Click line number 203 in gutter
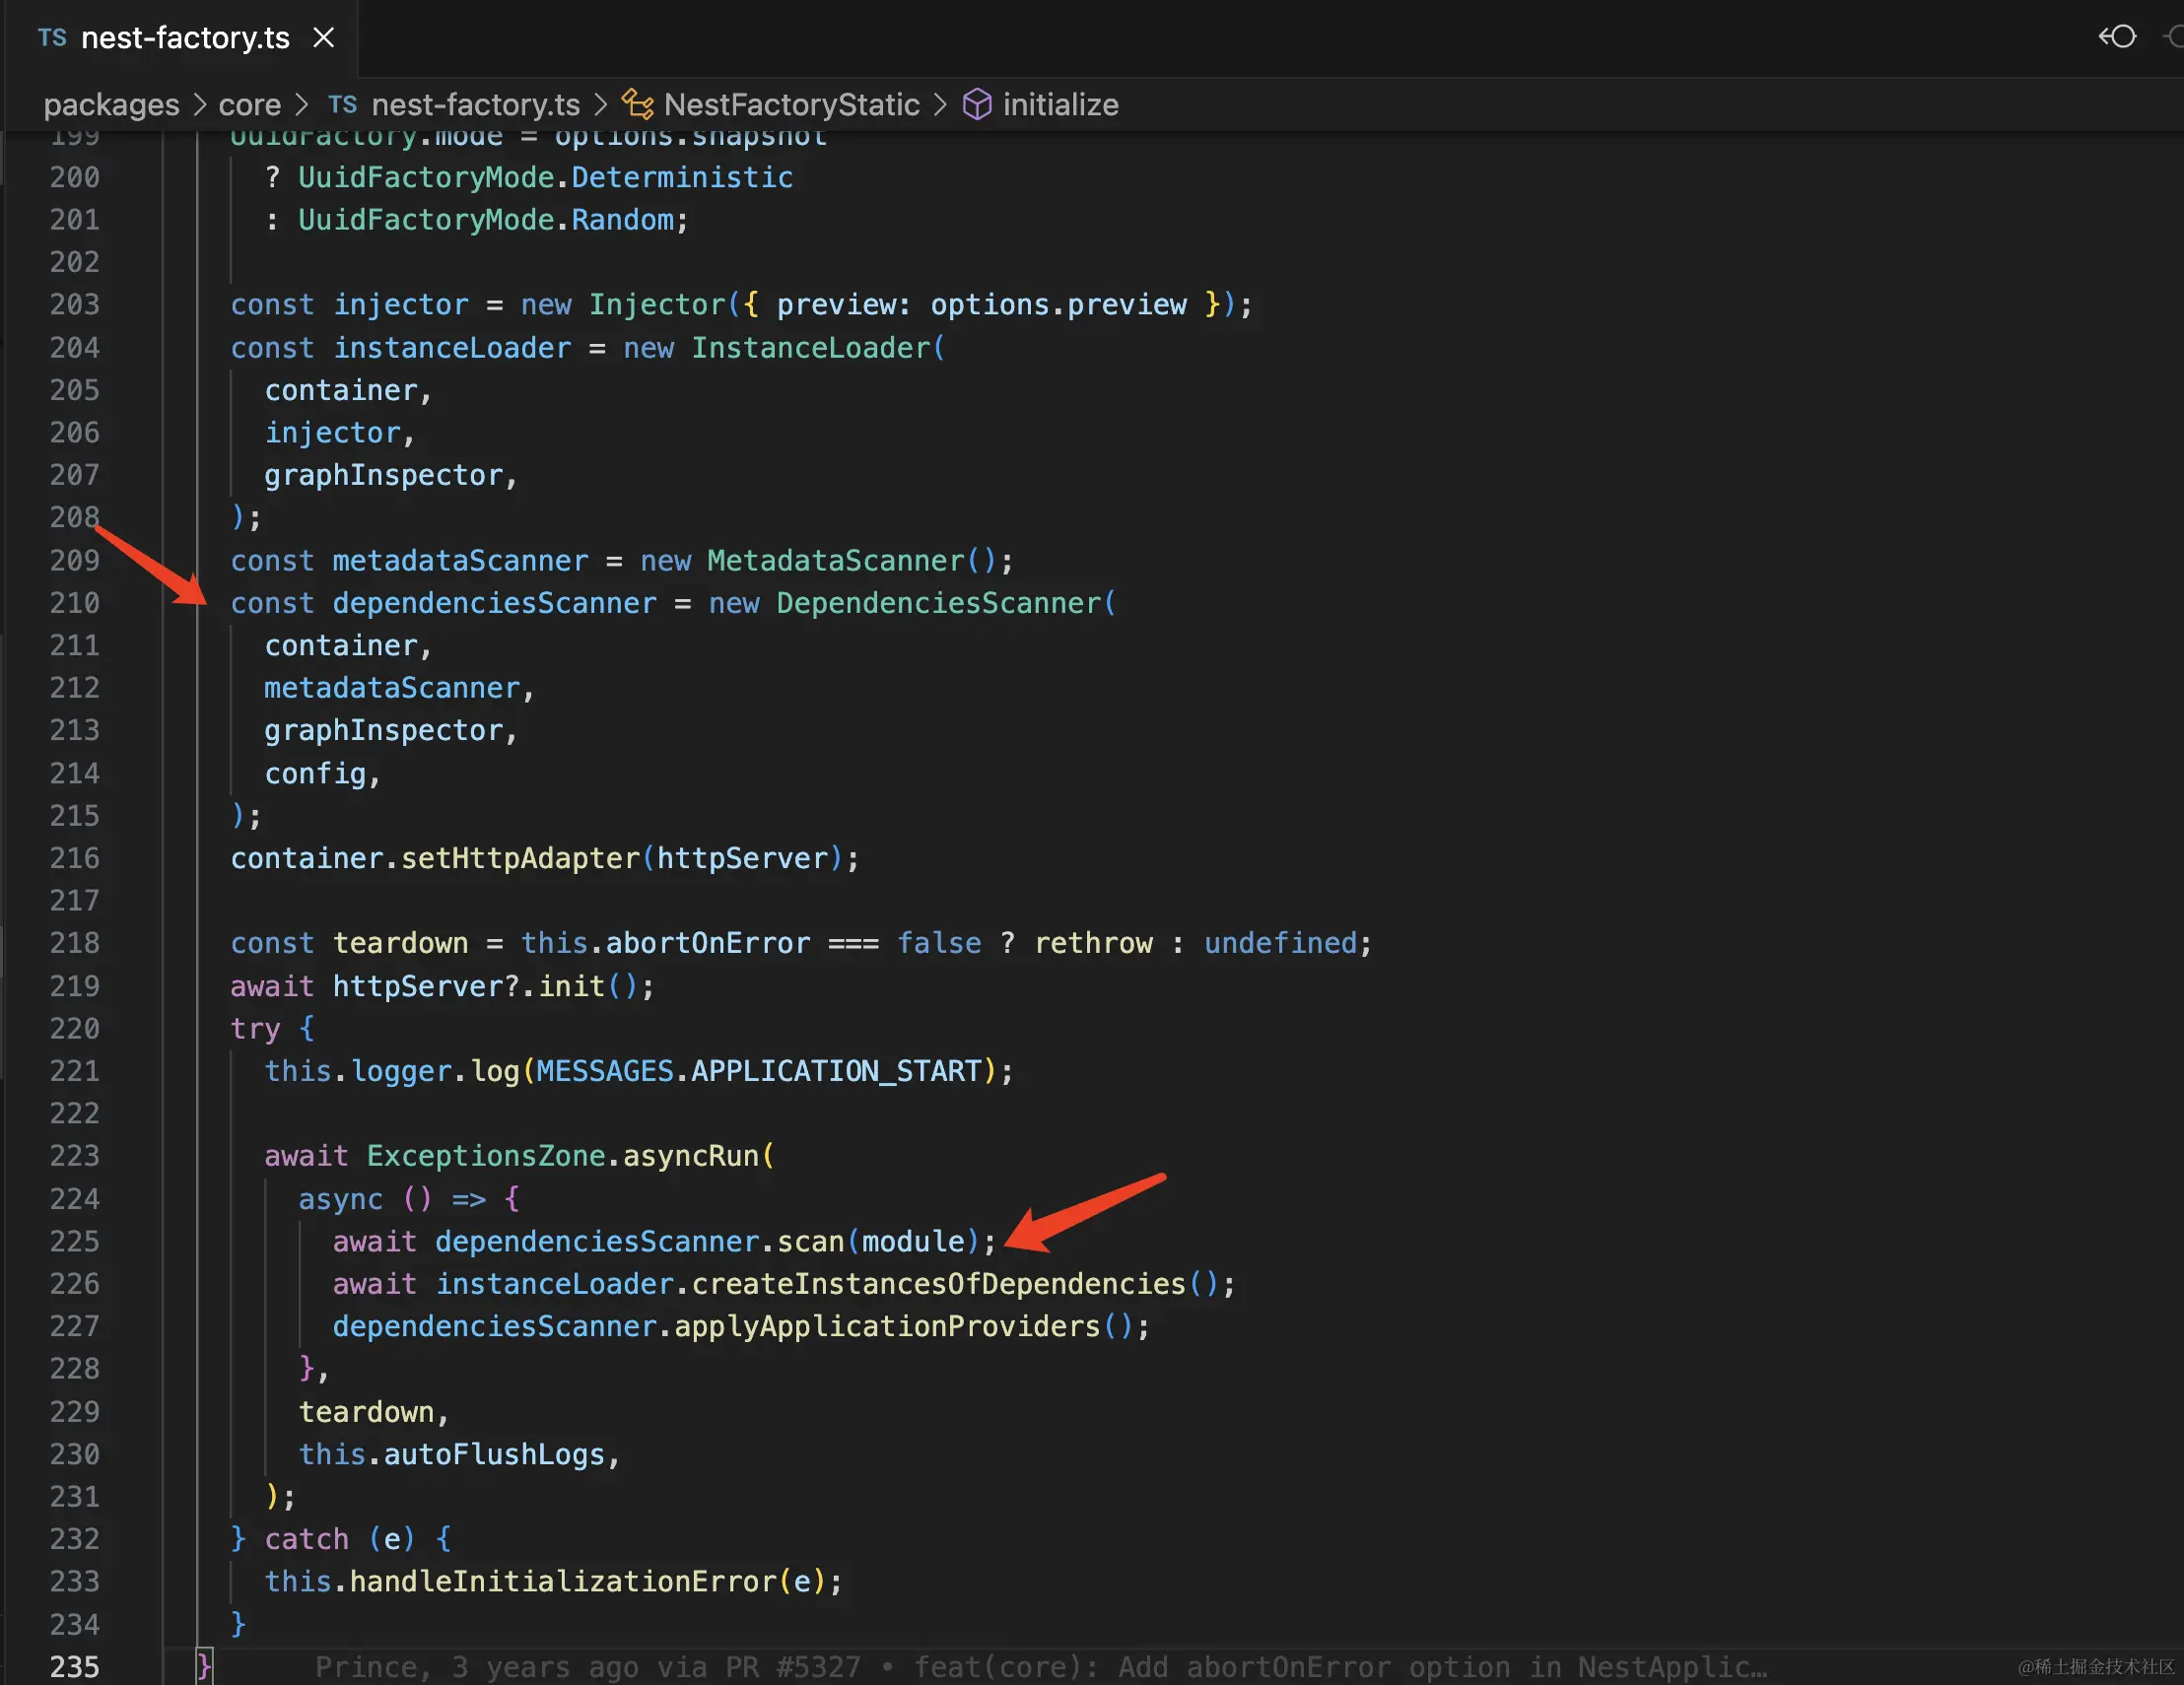This screenshot has height=1685, width=2184. click(x=75, y=304)
